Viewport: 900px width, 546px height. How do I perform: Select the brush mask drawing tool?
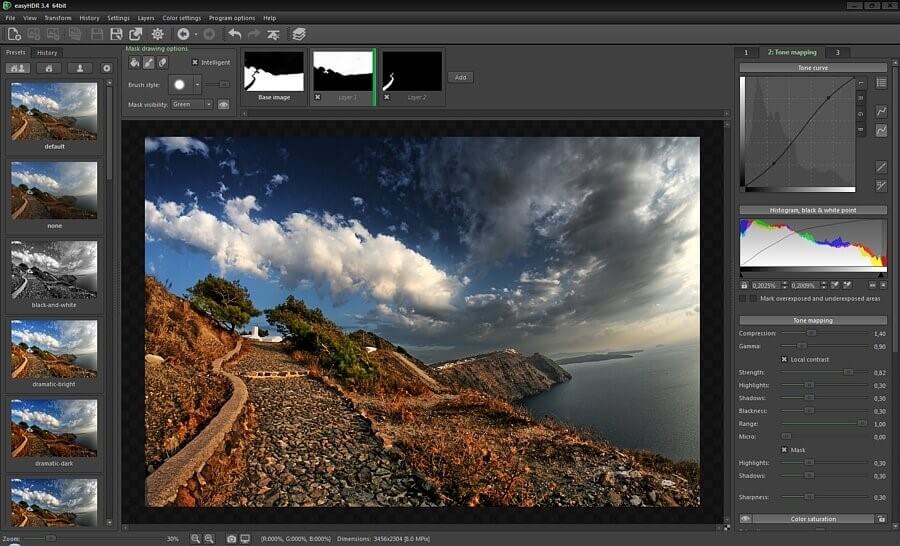(x=148, y=63)
